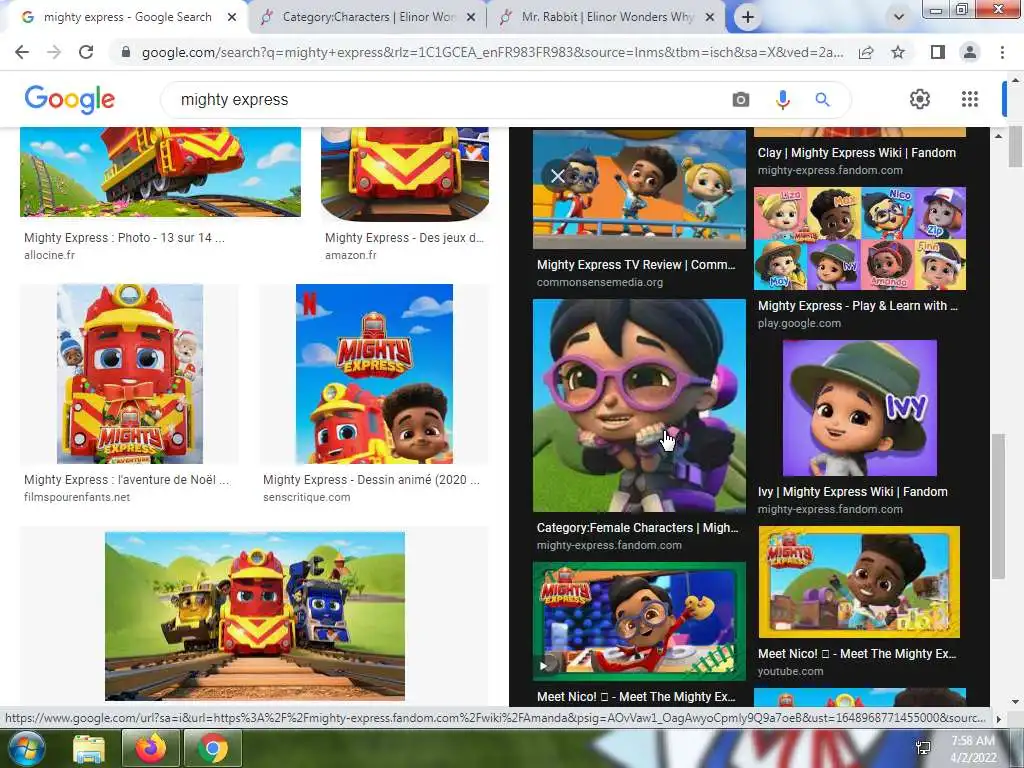Open Google quick settings gear

pos(920,99)
